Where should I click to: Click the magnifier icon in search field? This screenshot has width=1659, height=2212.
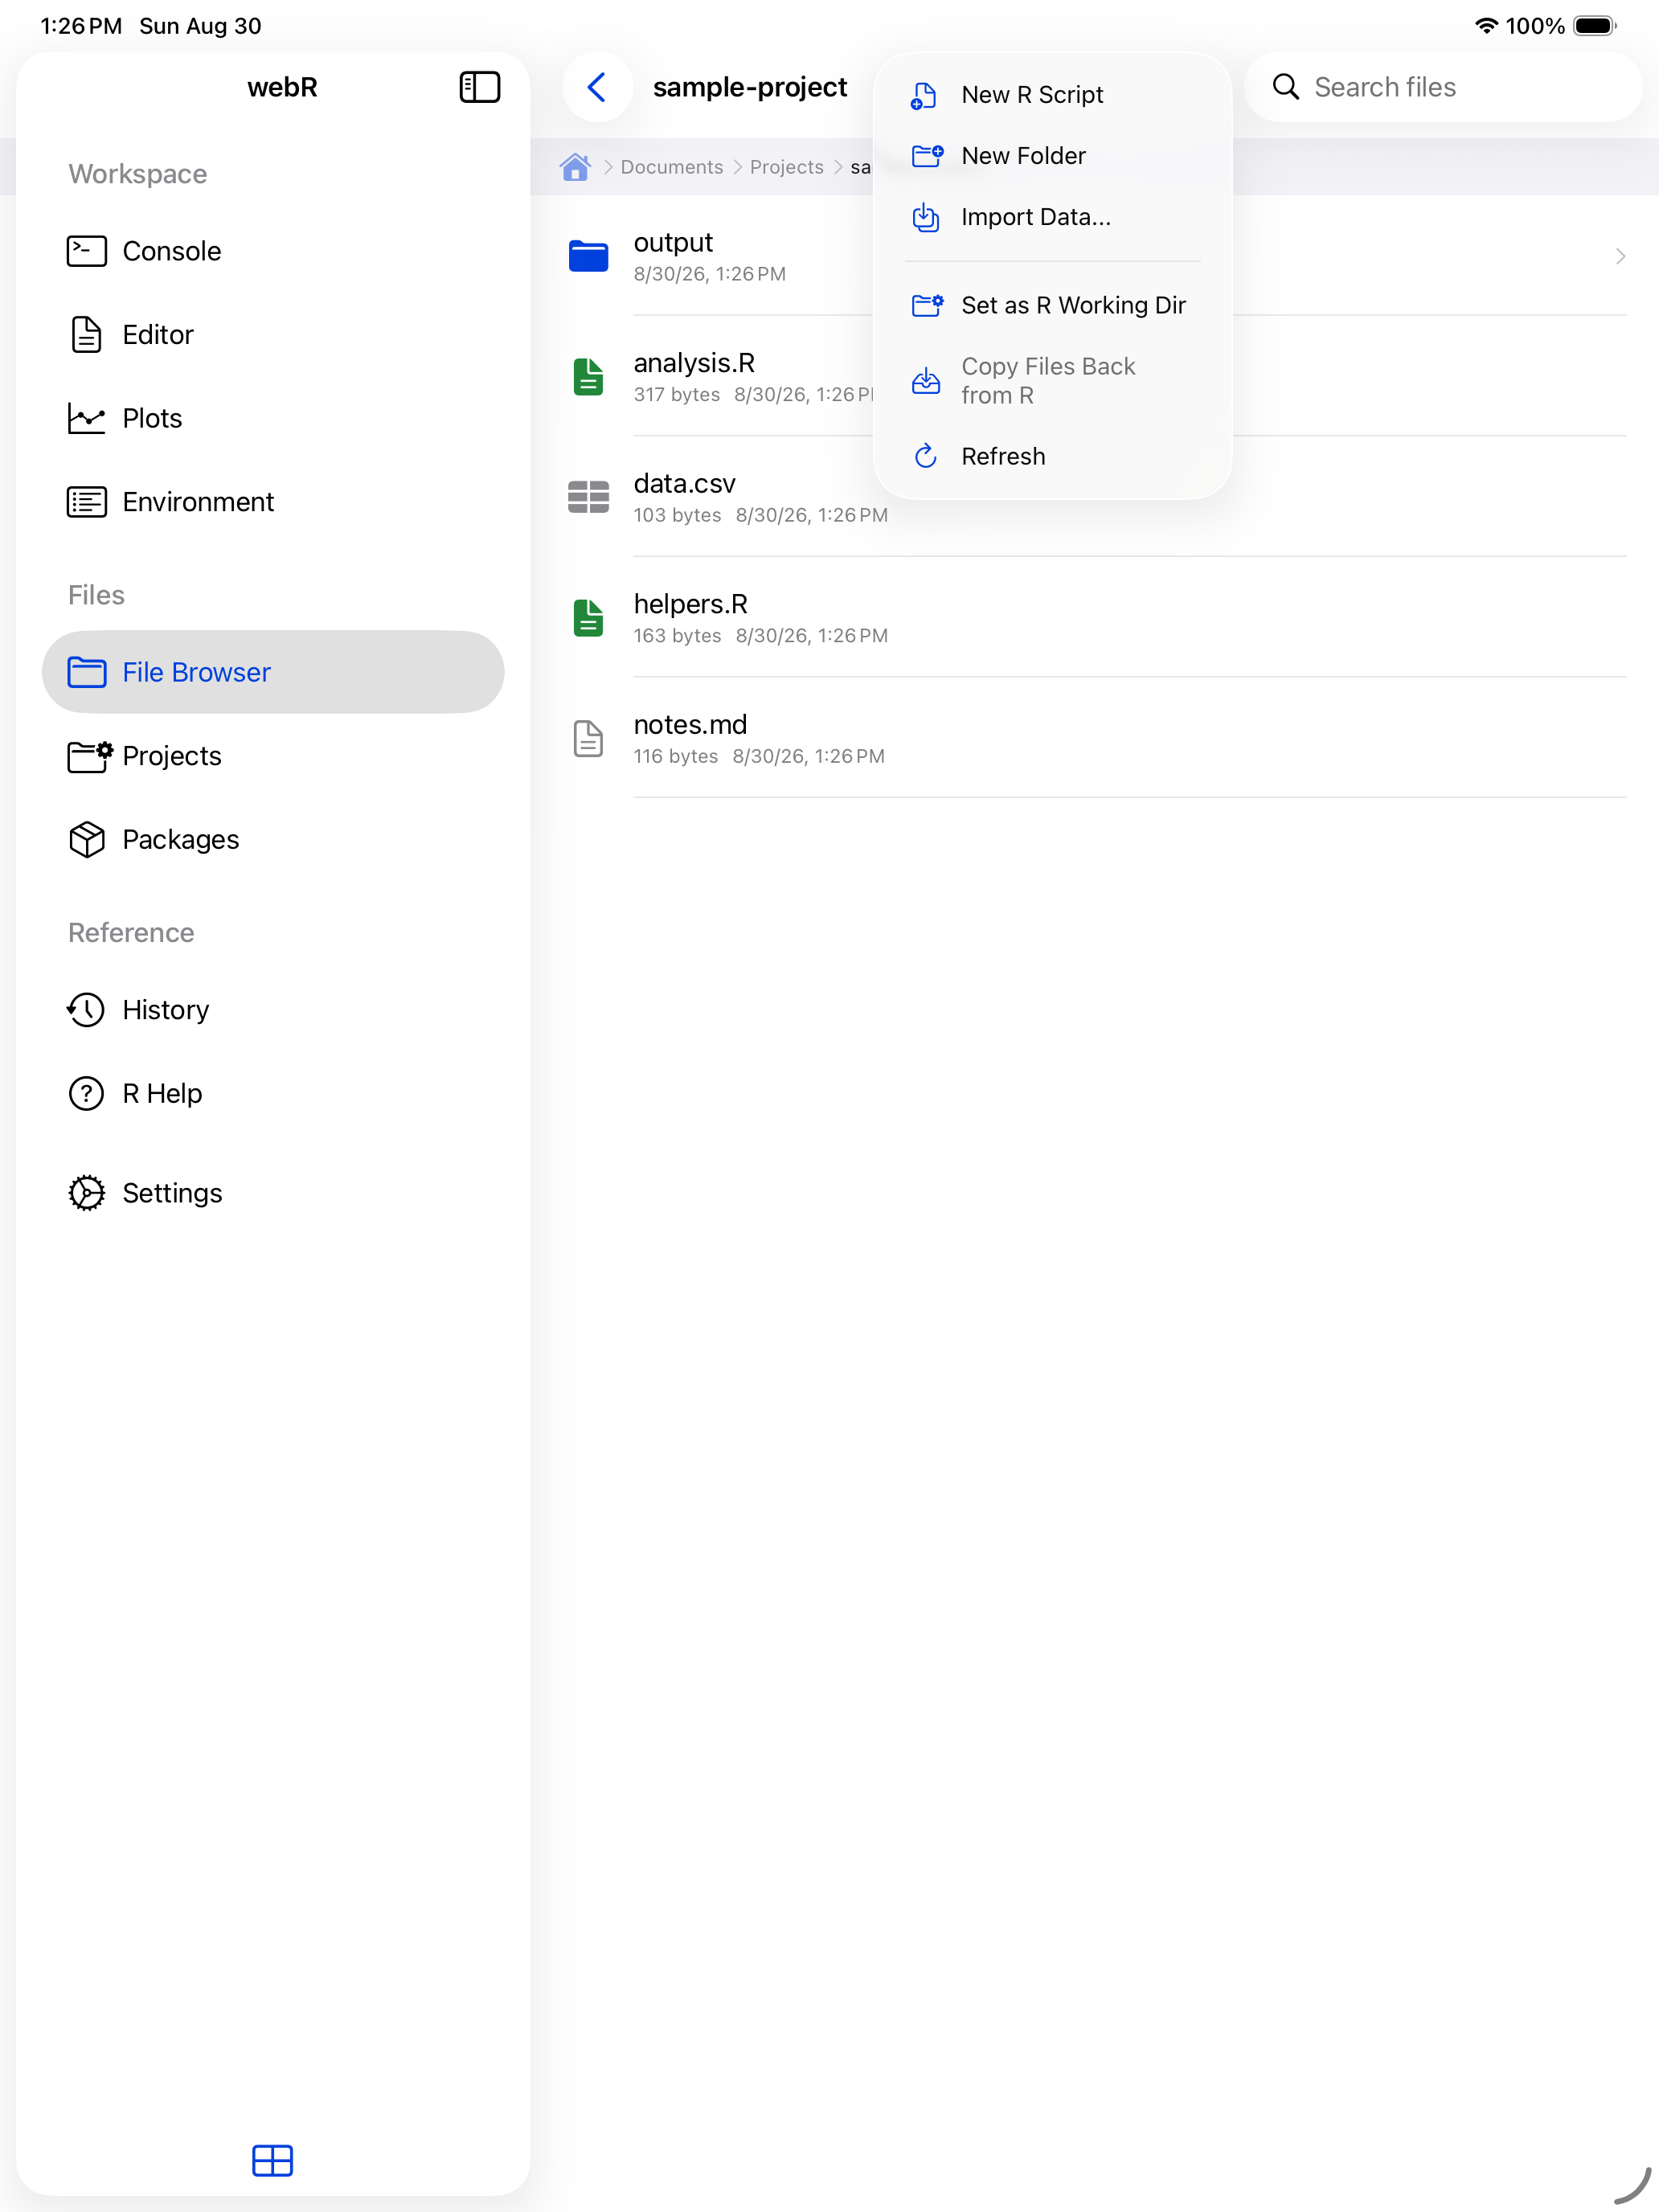tap(1286, 87)
